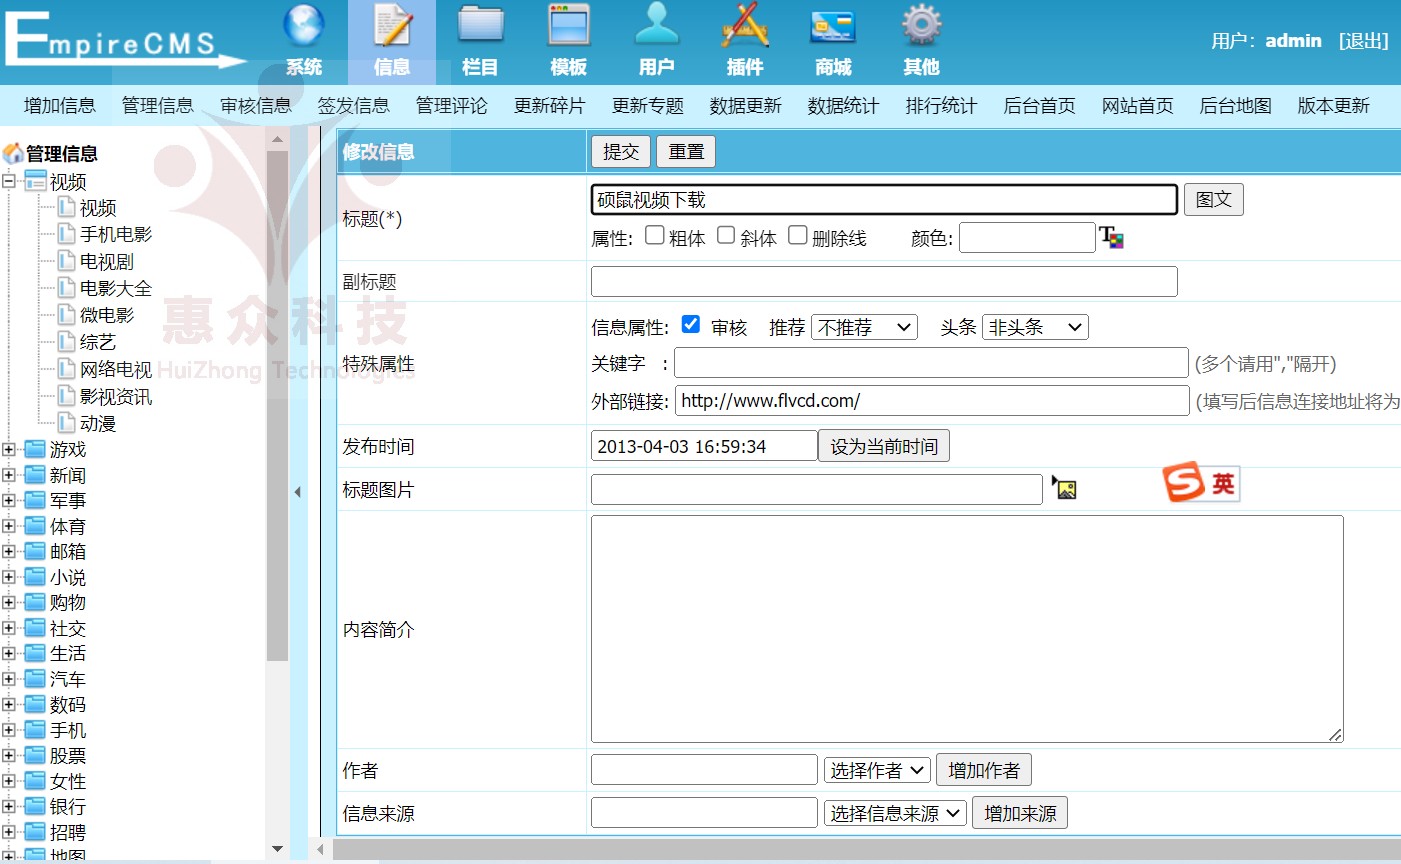Open the 插件 tools icon
Image resolution: width=1401 pixels, height=864 pixels.
(x=745, y=26)
